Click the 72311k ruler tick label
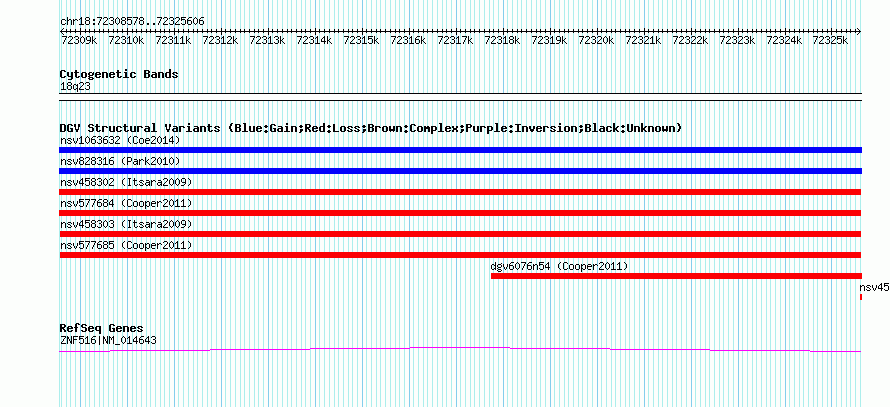The width and height of the screenshot is (890, 407). 174,41
